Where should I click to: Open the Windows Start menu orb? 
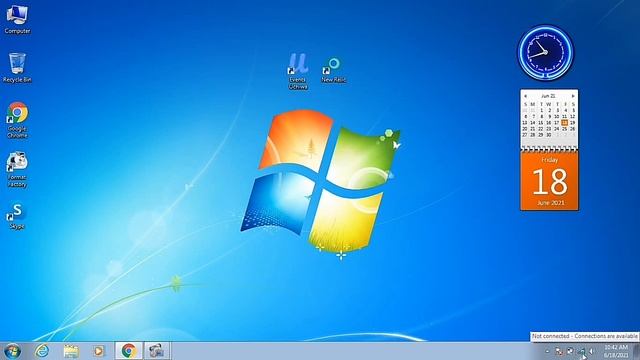[x=12, y=351]
